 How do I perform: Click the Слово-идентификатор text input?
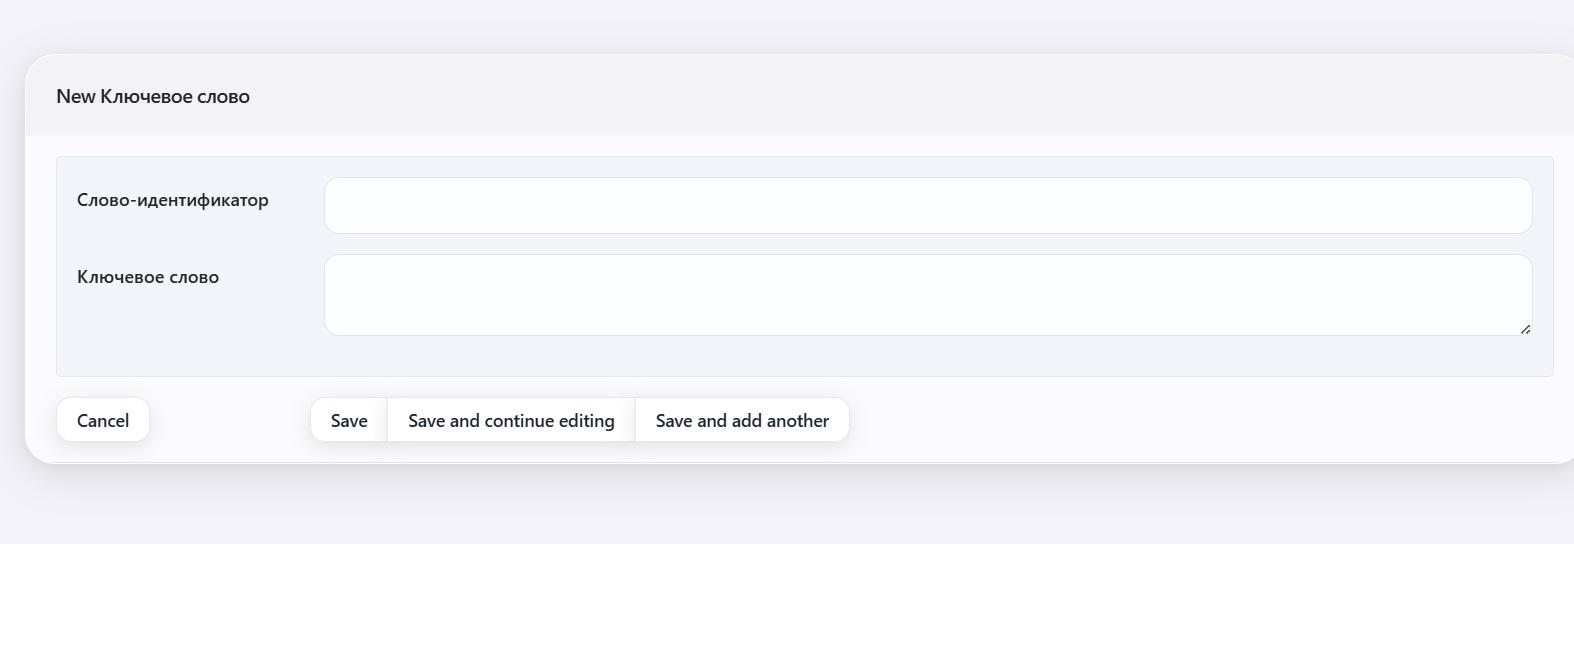click(x=927, y=205)
